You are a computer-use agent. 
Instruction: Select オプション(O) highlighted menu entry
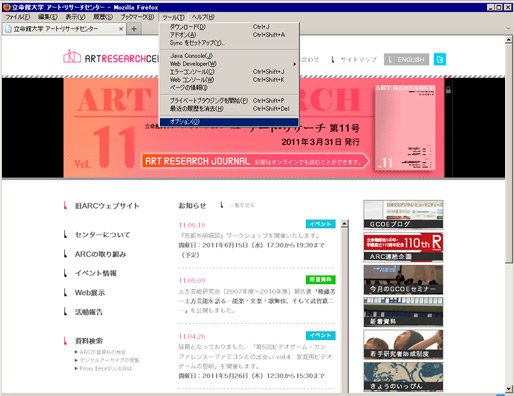(229, 122)
